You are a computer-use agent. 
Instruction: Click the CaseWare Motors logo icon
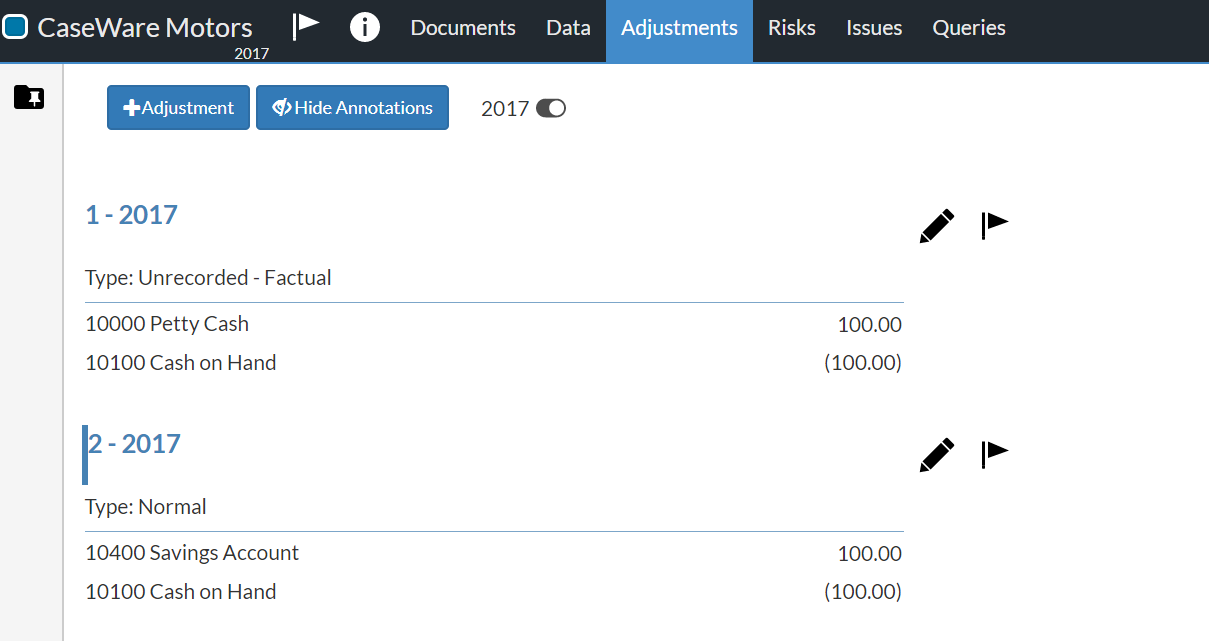[15, 26]
